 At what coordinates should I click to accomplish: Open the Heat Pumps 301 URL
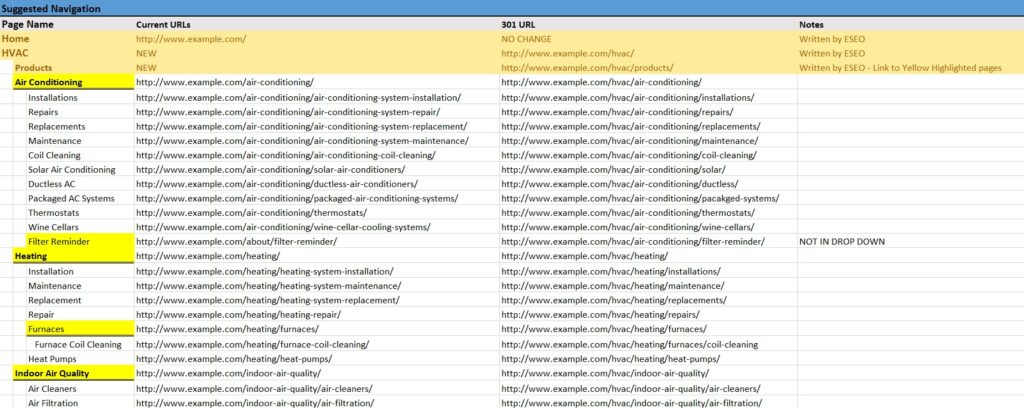[609, 358]
